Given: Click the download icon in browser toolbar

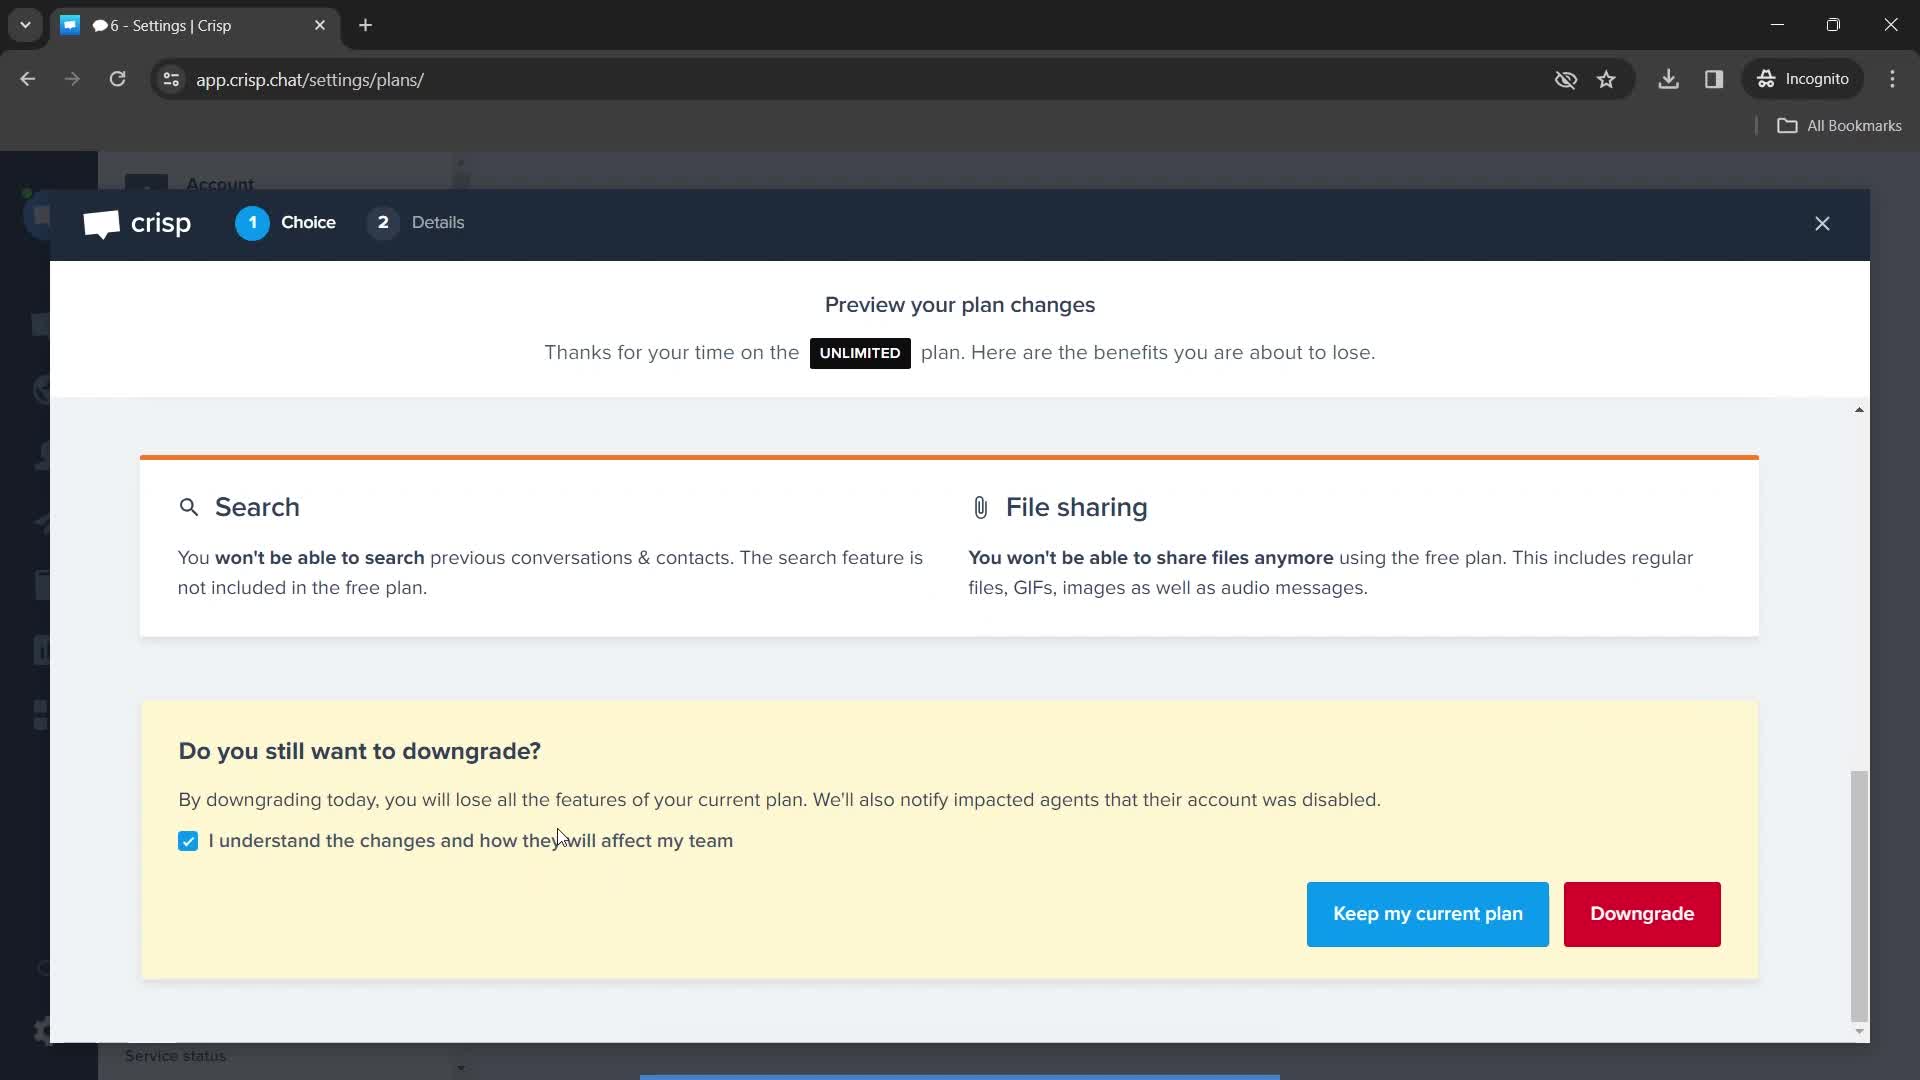Looking at the screenshot, I should (1667, 79).
